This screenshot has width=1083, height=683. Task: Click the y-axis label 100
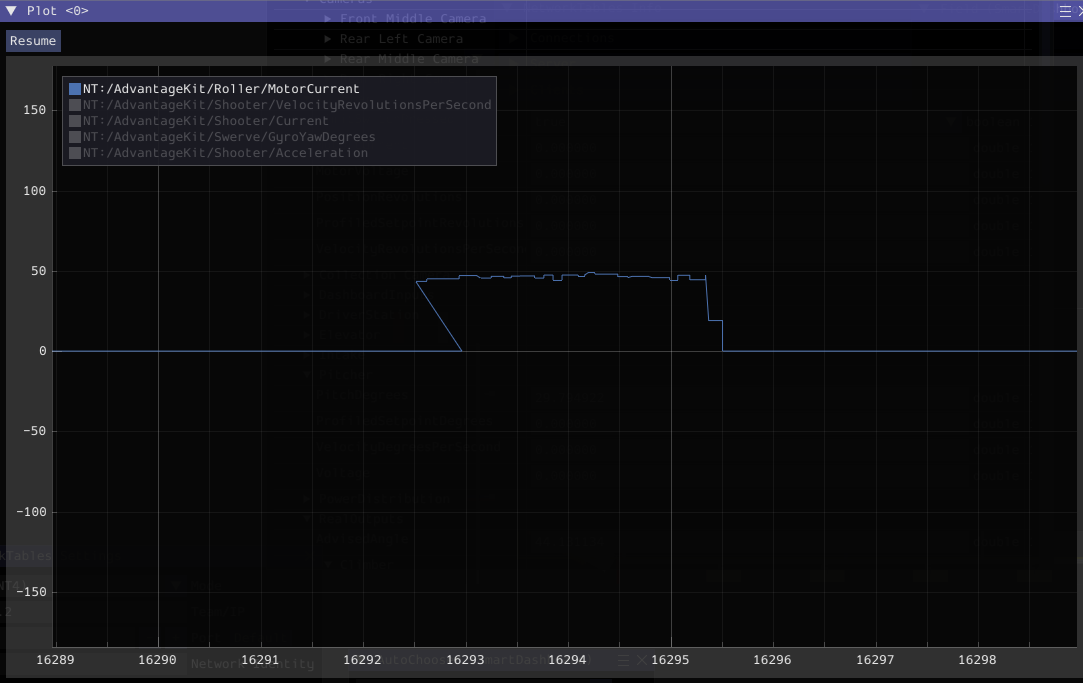35,191
